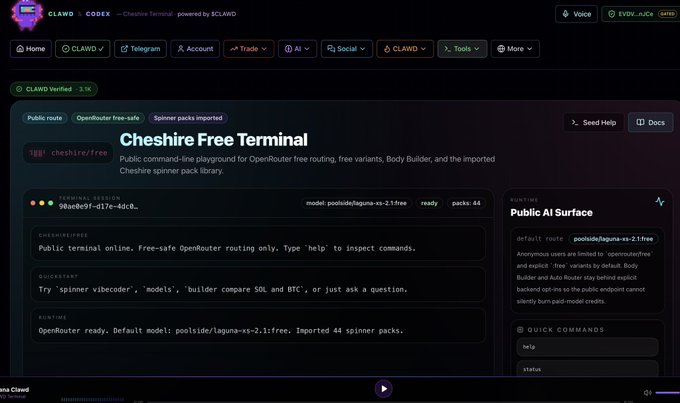This screenshot has height=403, width=680.
Task: Click the Cheshire Free Terminal heading
Action: (213, 140)
